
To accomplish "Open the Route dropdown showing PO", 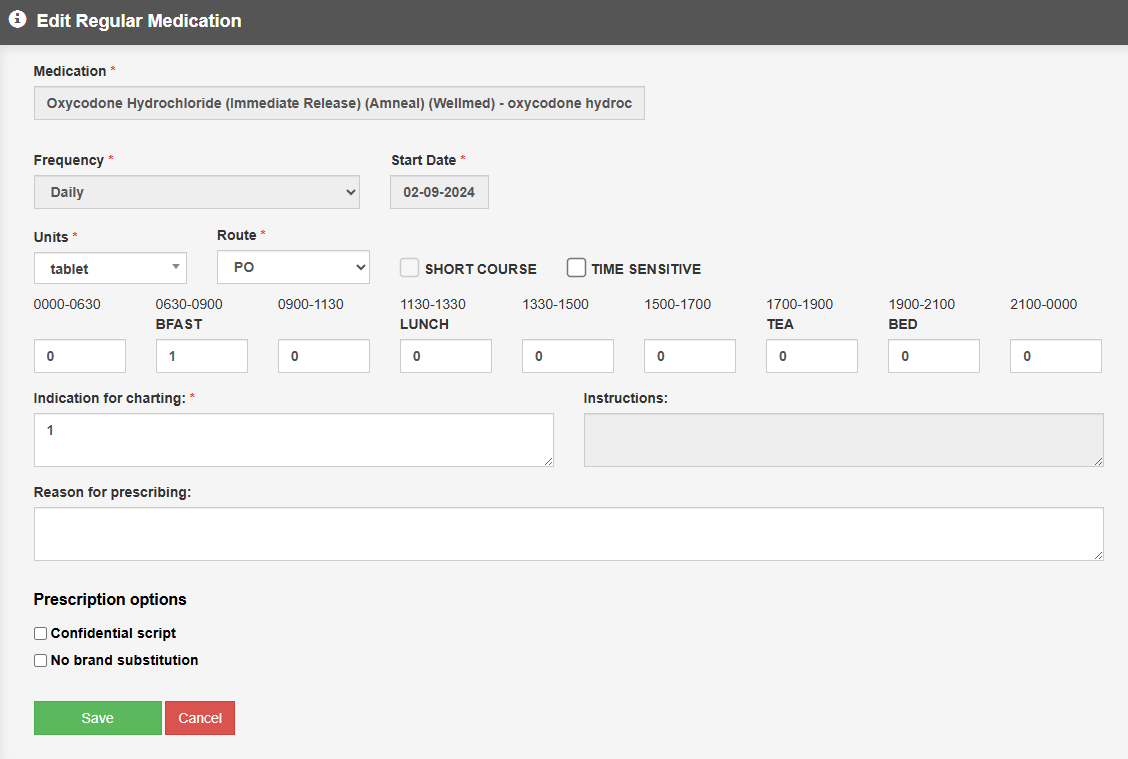I will point(293,267).
